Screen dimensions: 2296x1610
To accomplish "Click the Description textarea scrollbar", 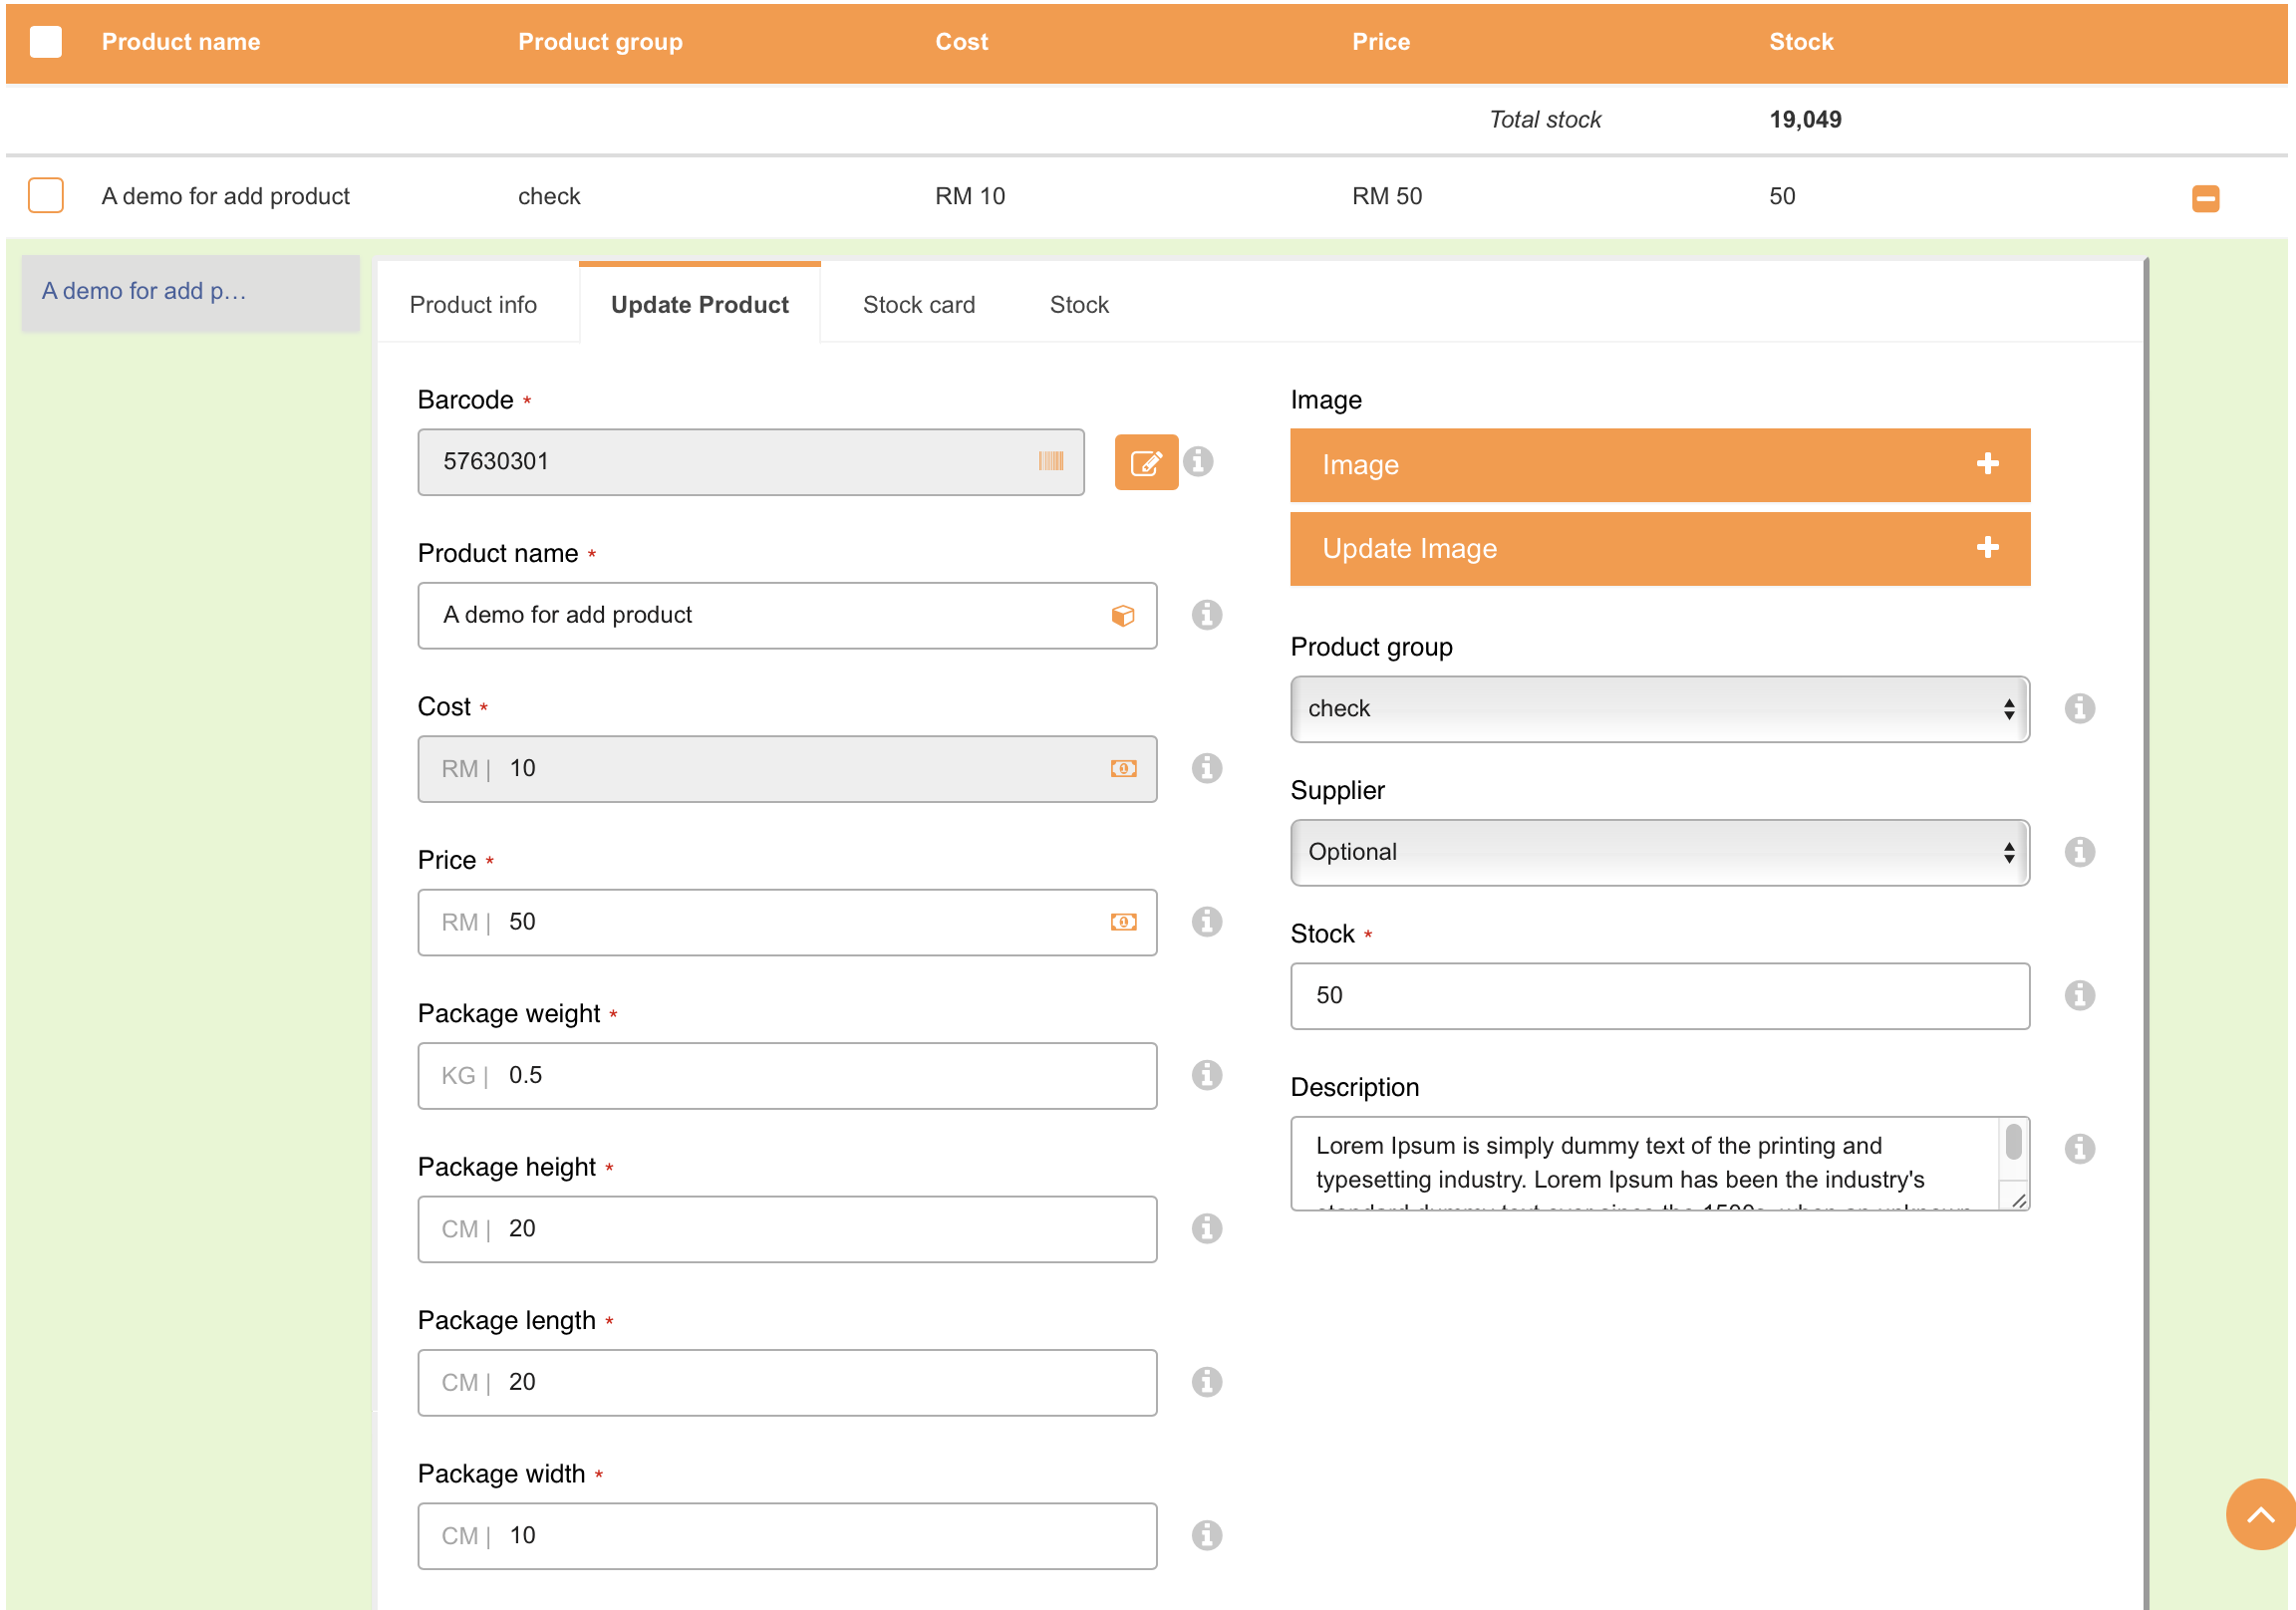I will coord(2012,1143).
